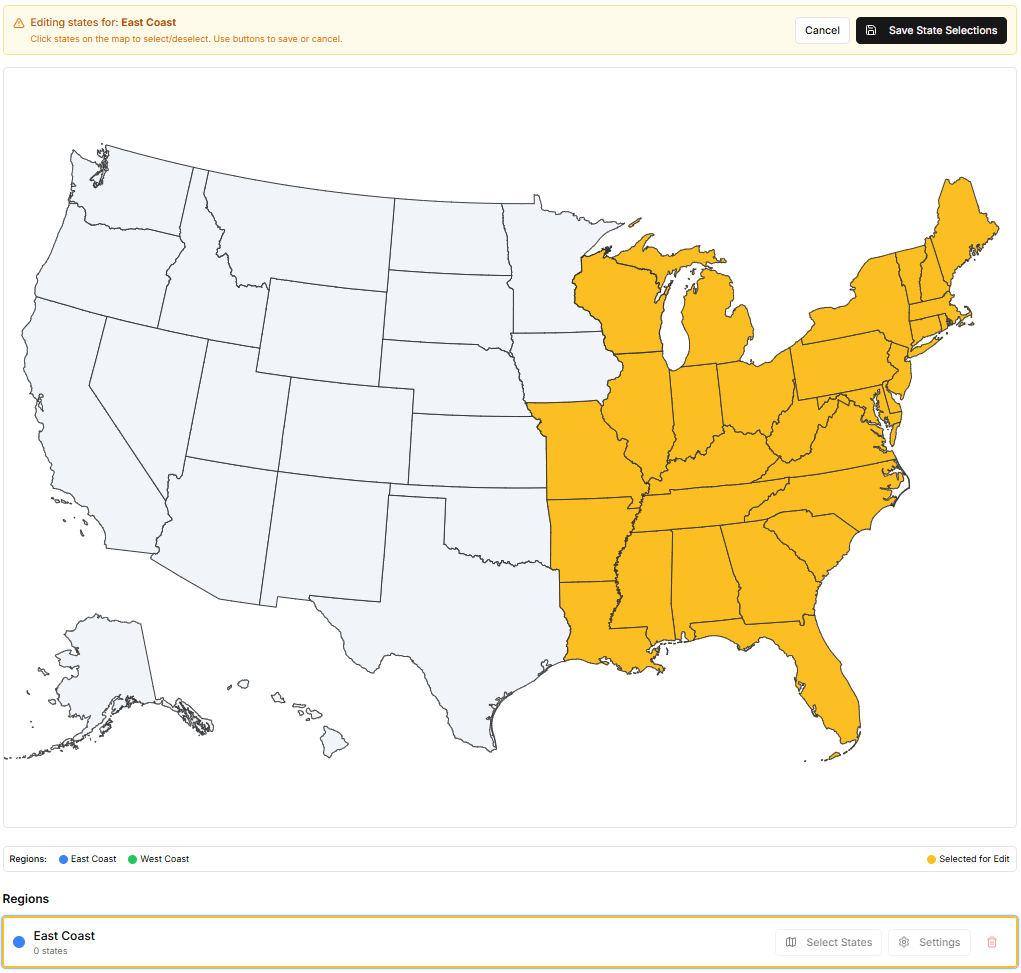Screen dimensions: 1021x973
Task: Click the red trash icon to delete East Coast
Action: click(x=991, y=942)
